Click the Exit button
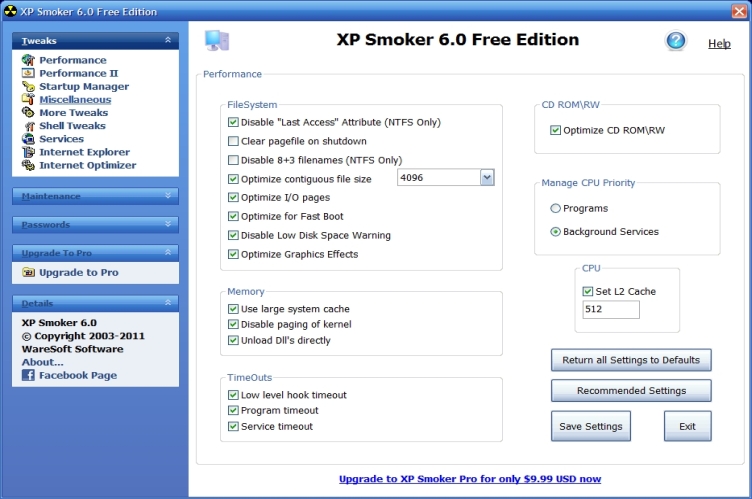Image resolution: width=752 pixels, height=499 pixels. (688, 426)
